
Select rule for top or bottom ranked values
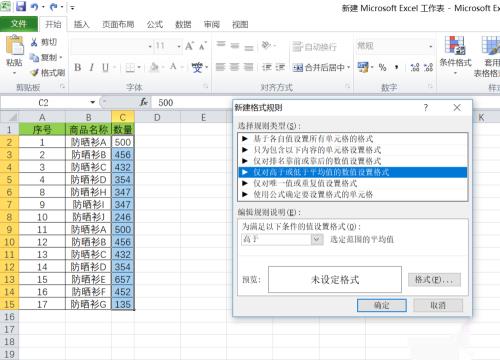(x=353, y=161)
